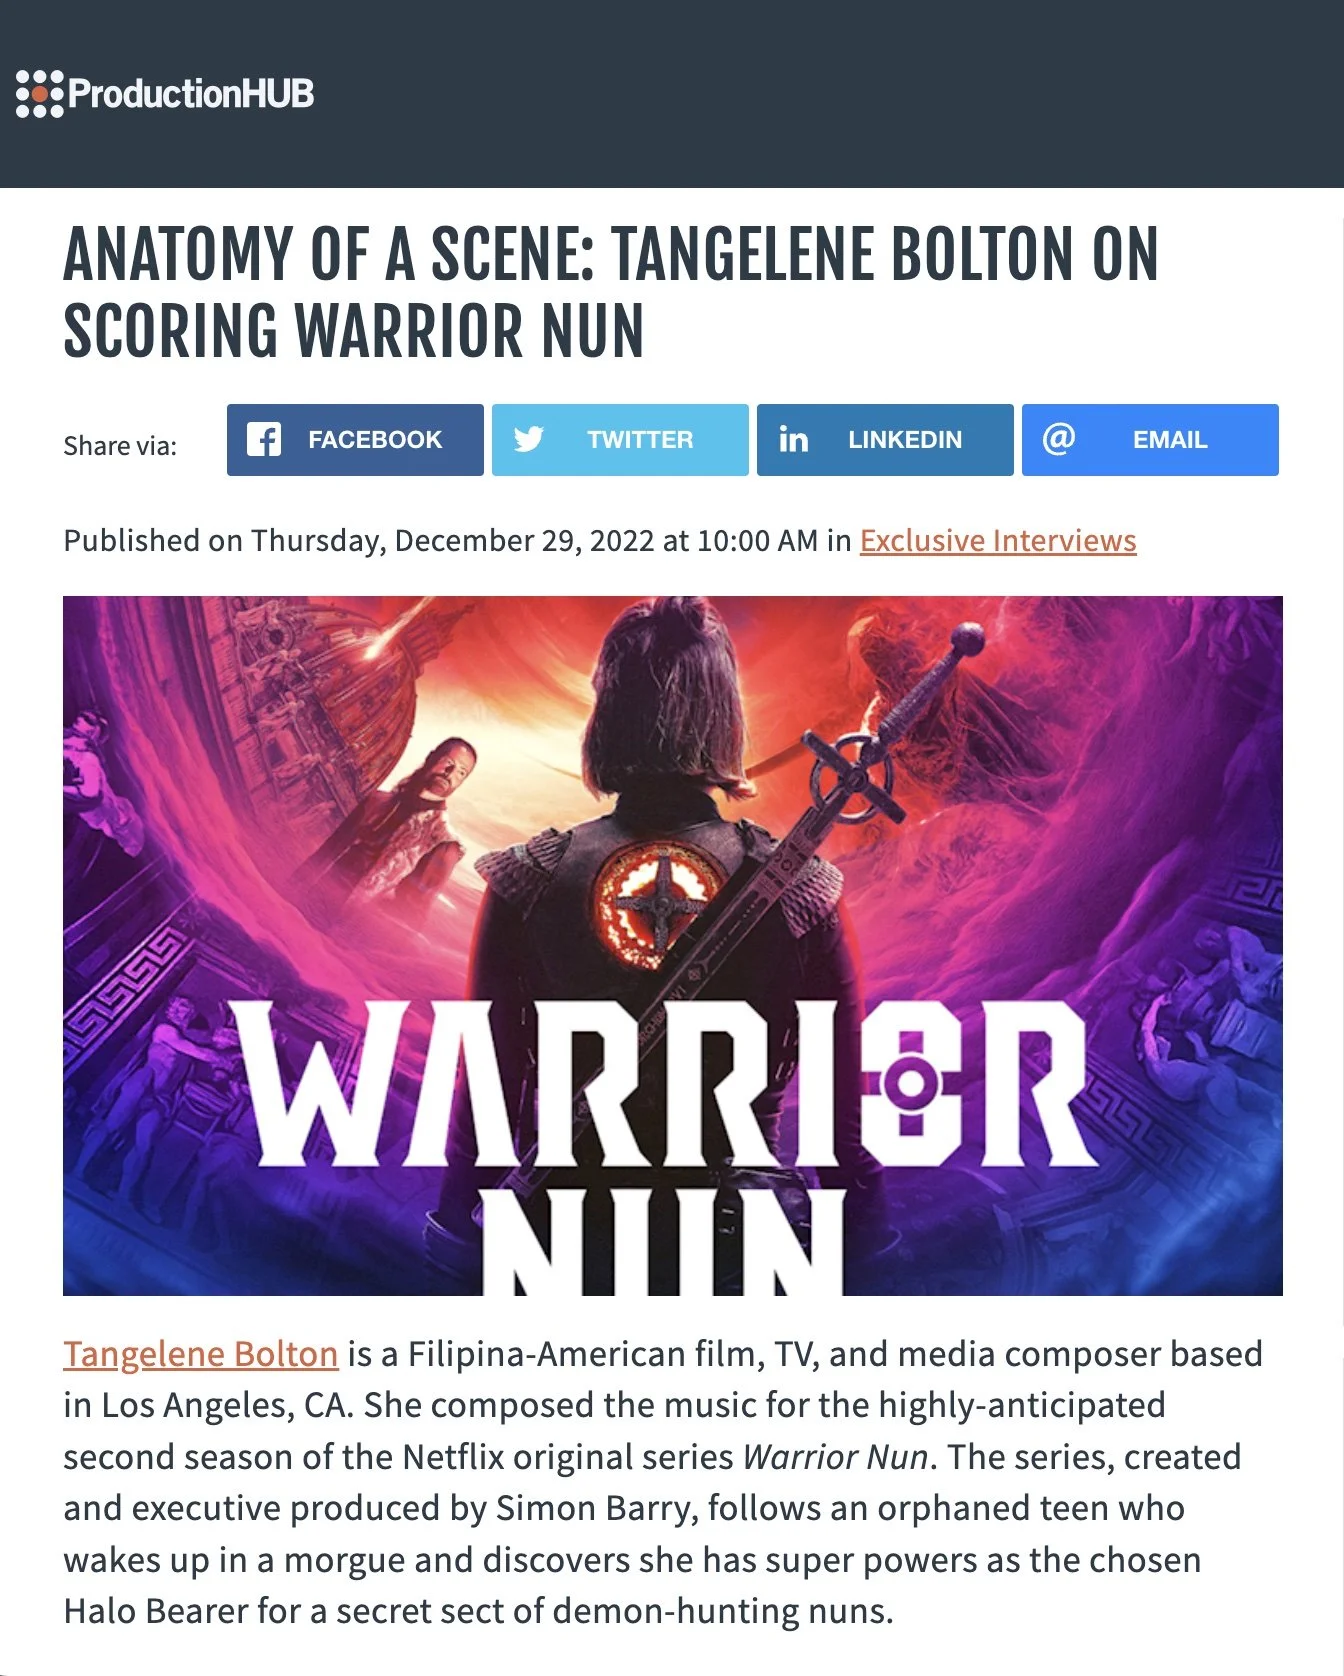Share the article via the TWITTER label
The image size is (1344, 1676).
[640, 440]
